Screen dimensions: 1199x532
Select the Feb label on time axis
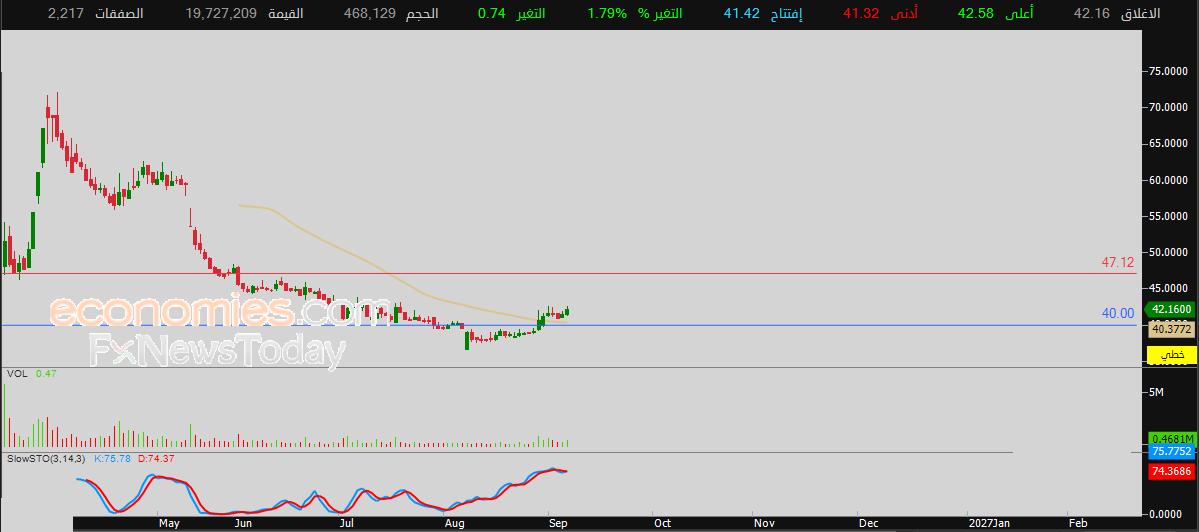[1077, 524]
